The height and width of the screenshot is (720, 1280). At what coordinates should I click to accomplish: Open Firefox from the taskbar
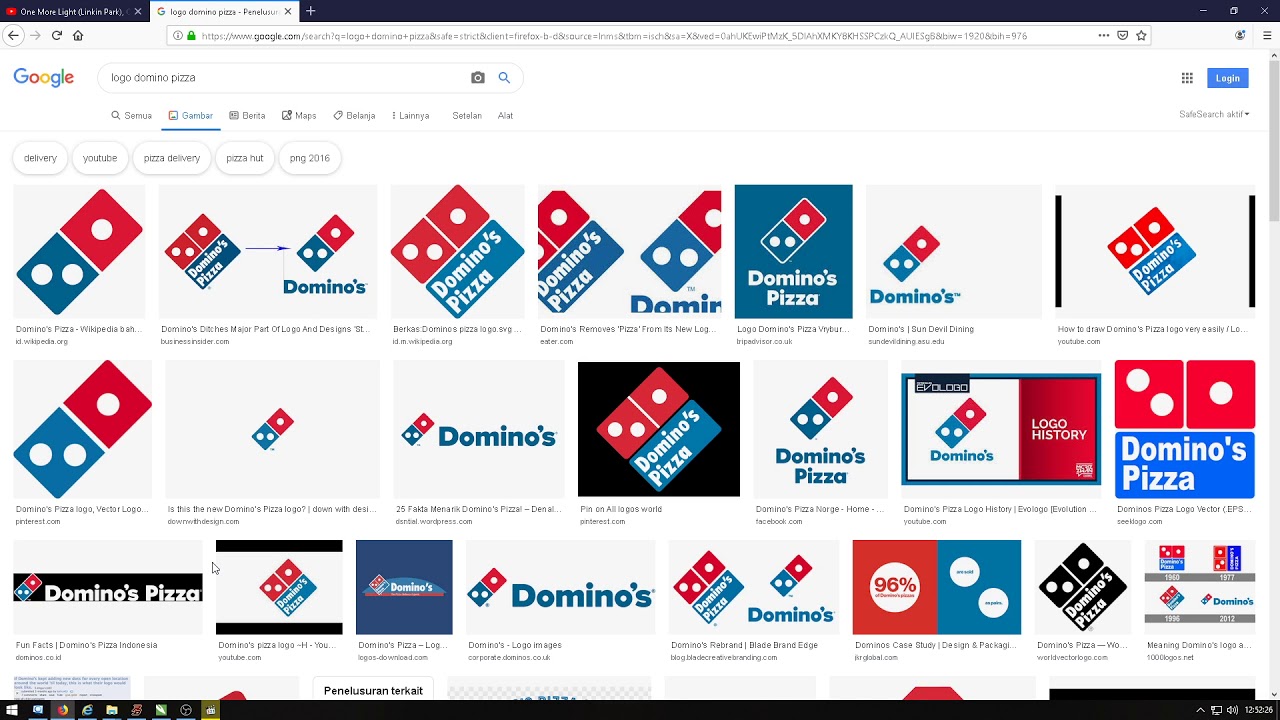[x=62, y=710]
